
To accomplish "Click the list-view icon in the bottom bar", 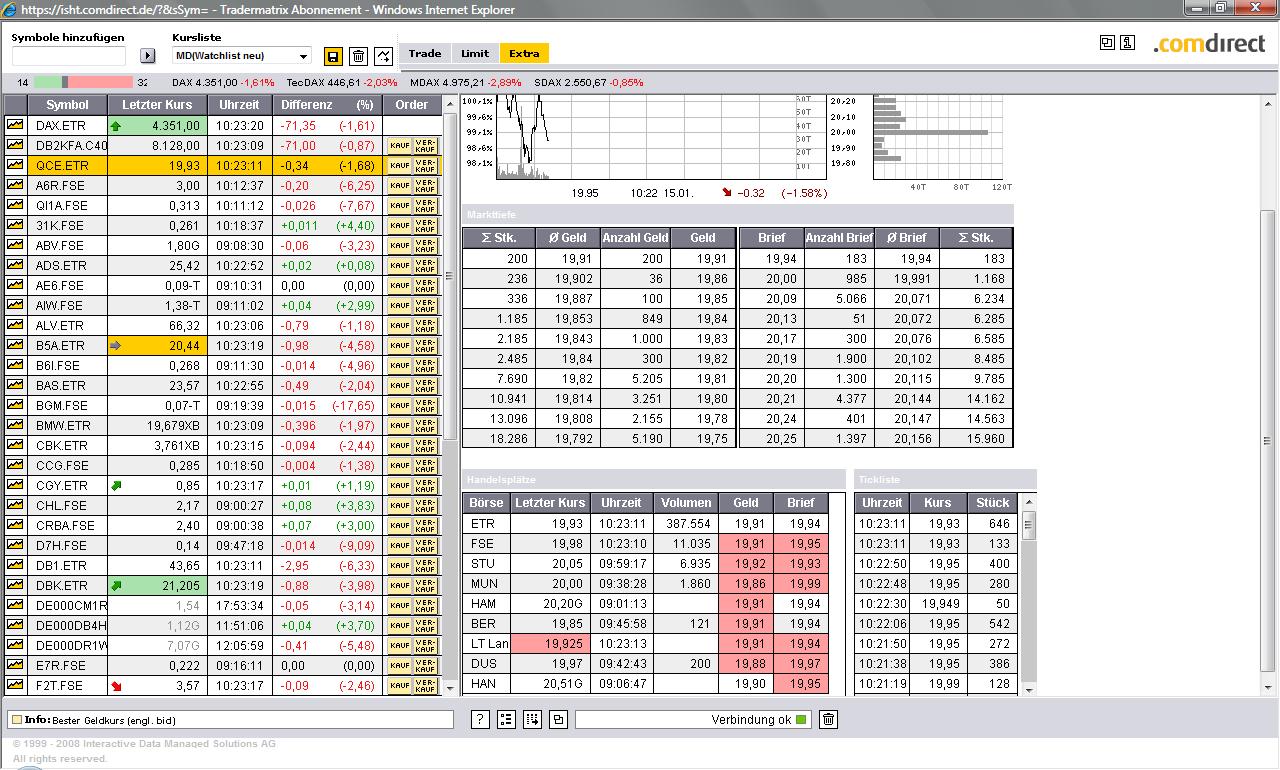I will pyautogui.click(x=506, y=719).
